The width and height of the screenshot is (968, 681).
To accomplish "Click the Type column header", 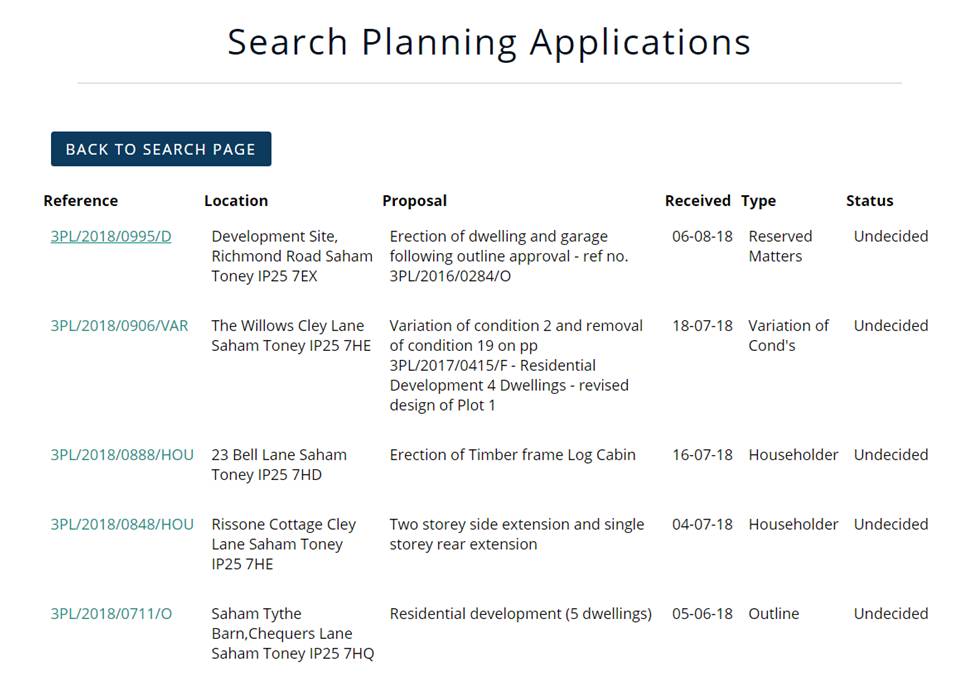I will tap(759, 201).
